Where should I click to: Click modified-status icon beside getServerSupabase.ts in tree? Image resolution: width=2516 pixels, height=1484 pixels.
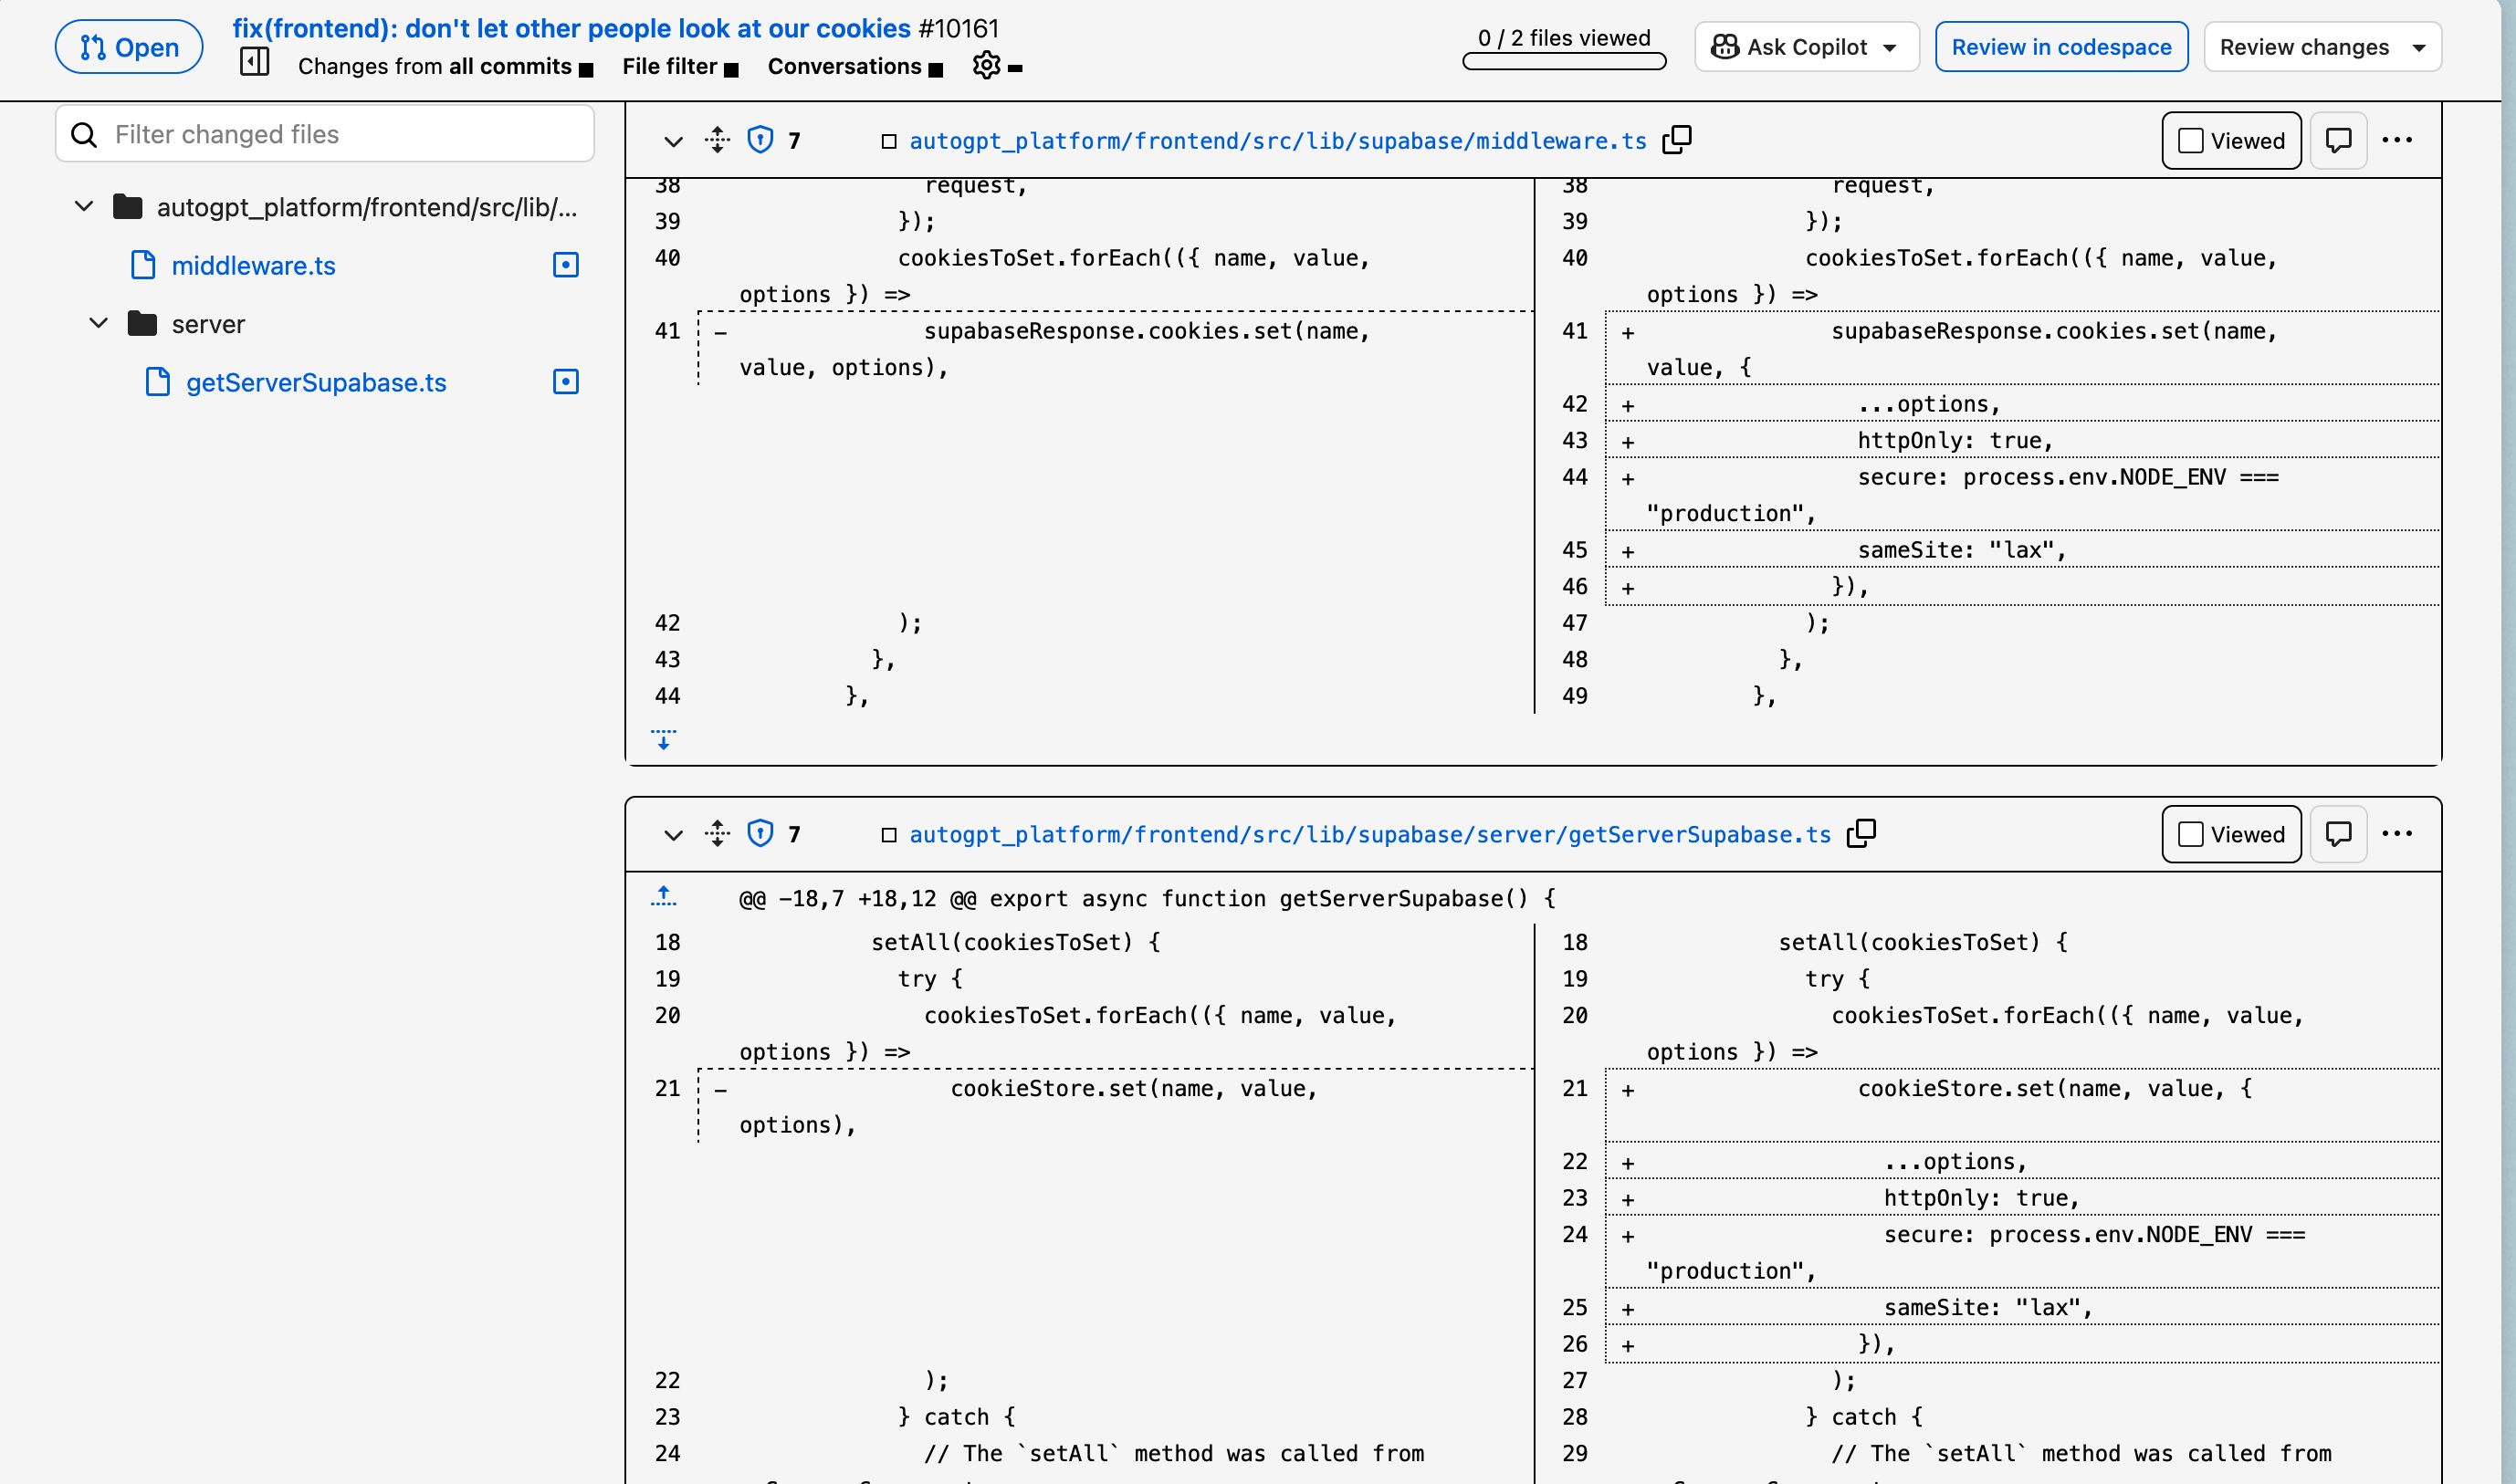pos(566,382)
